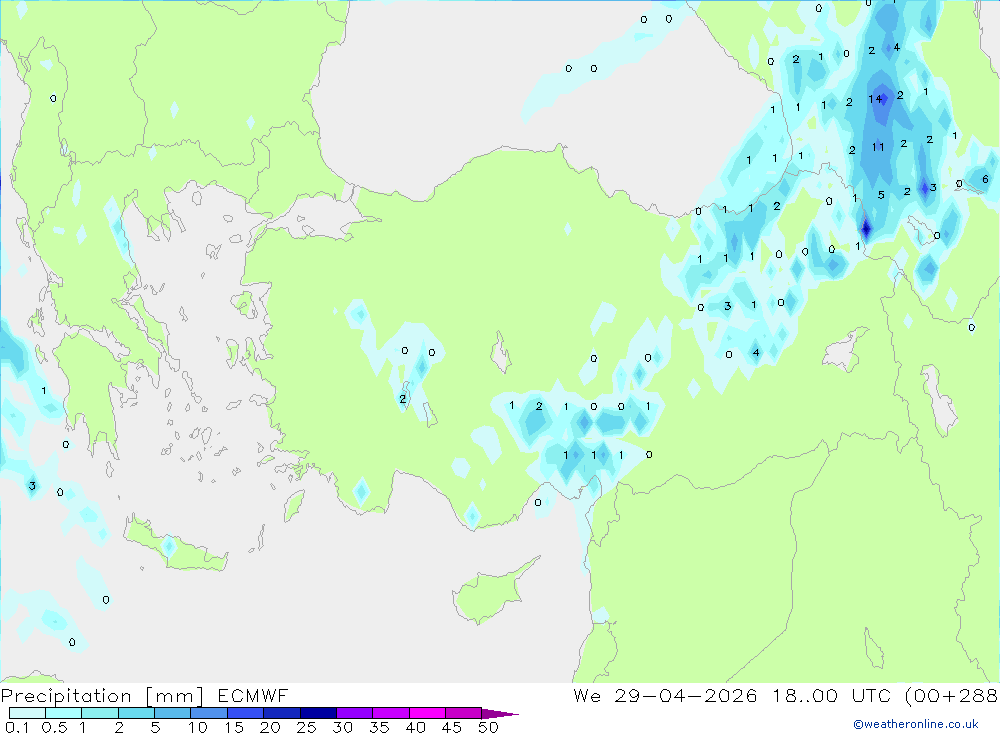Image resolution: width=1000 pixels, height=733 pixels.
Task: Click the 40–45 mm legend color box
Action: [427, 713]
